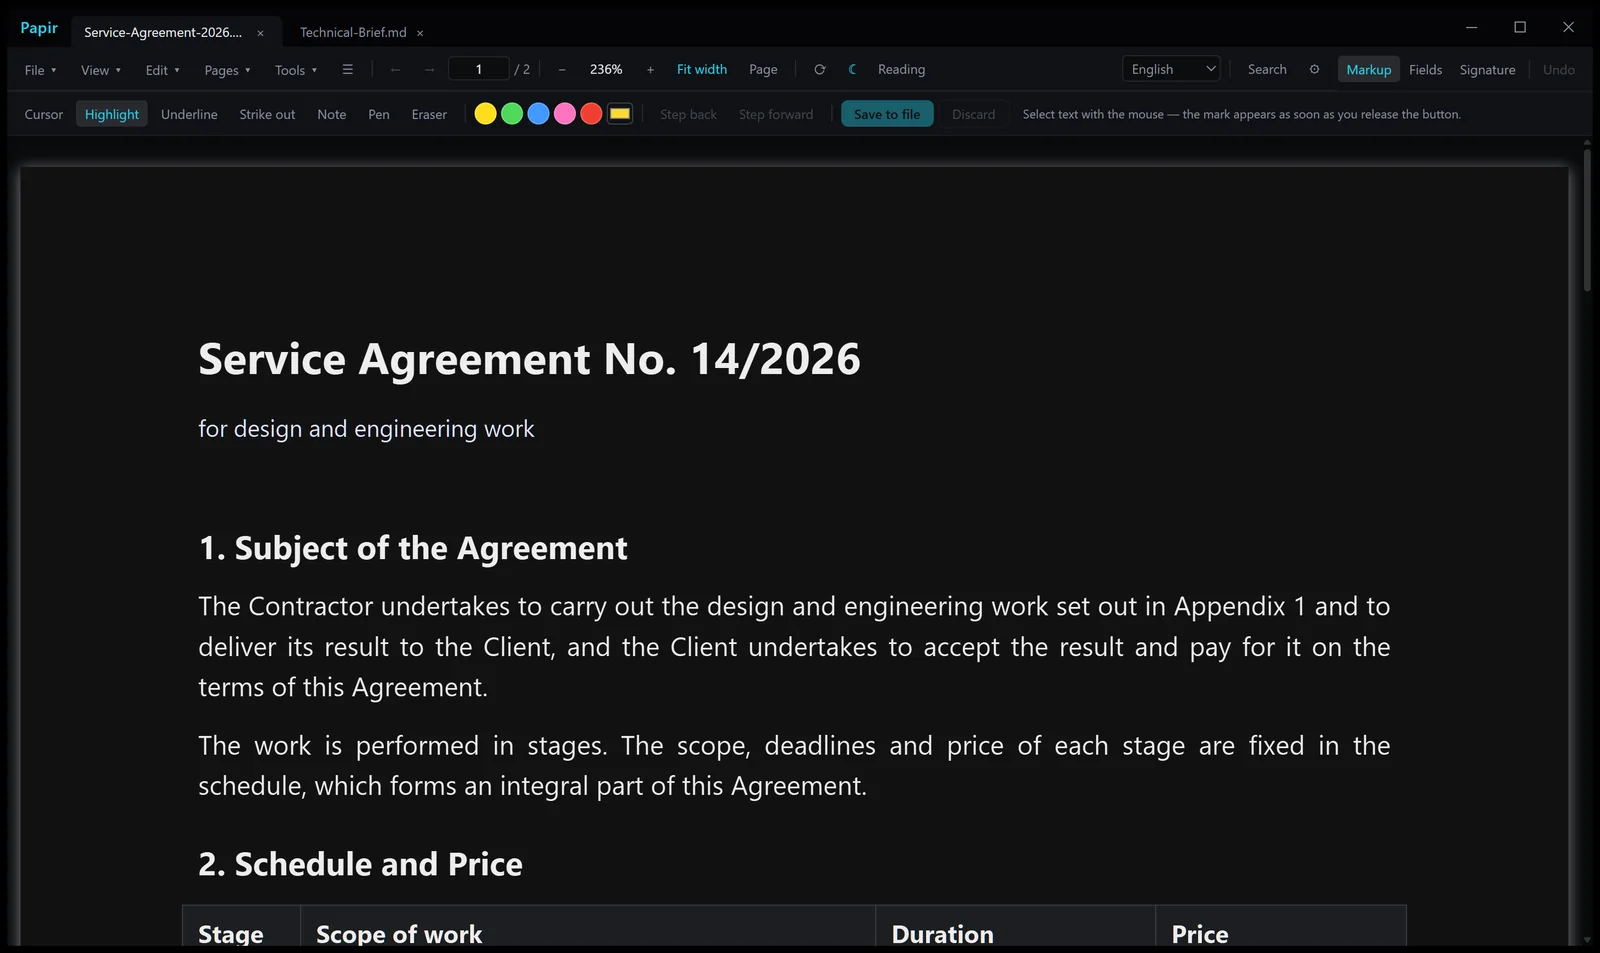Zoom in with the plus icon

point(650,70)
